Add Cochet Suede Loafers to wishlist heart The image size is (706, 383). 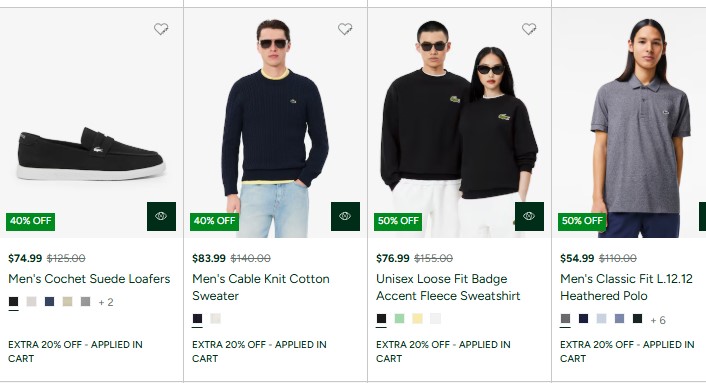161,29
